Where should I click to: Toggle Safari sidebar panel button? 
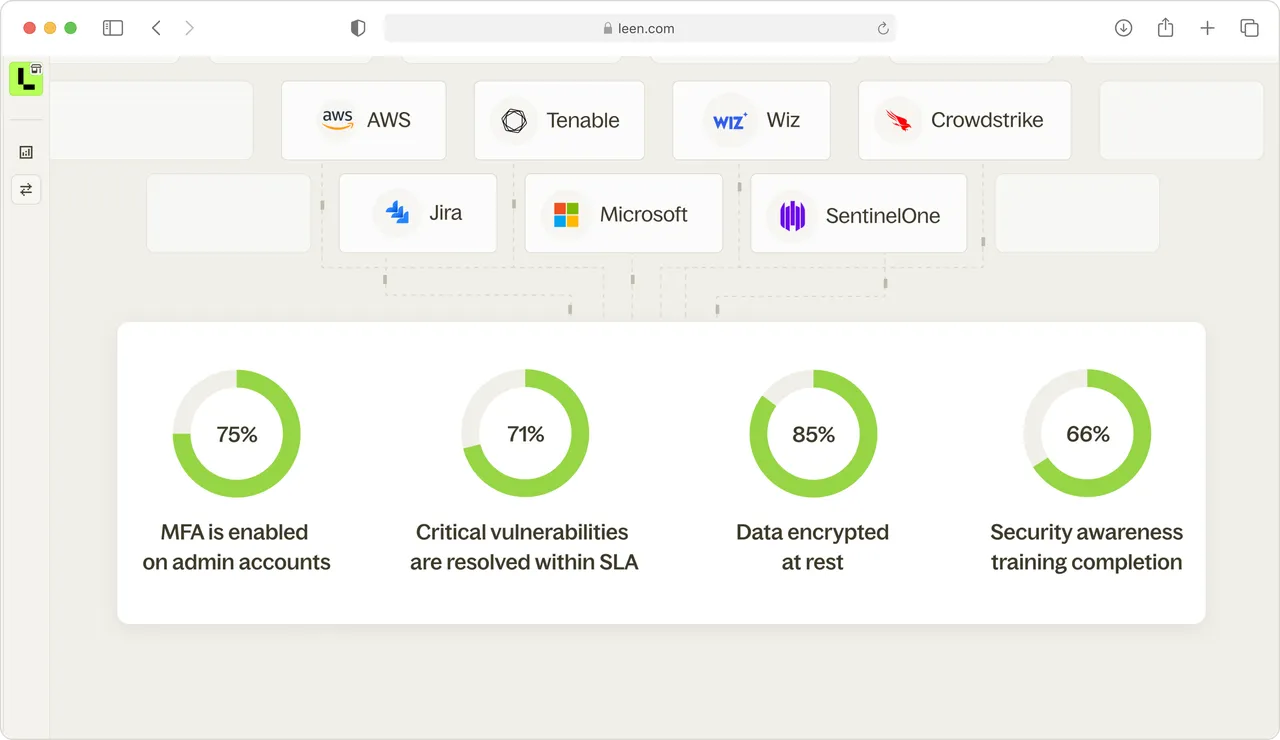pos(113,28)
